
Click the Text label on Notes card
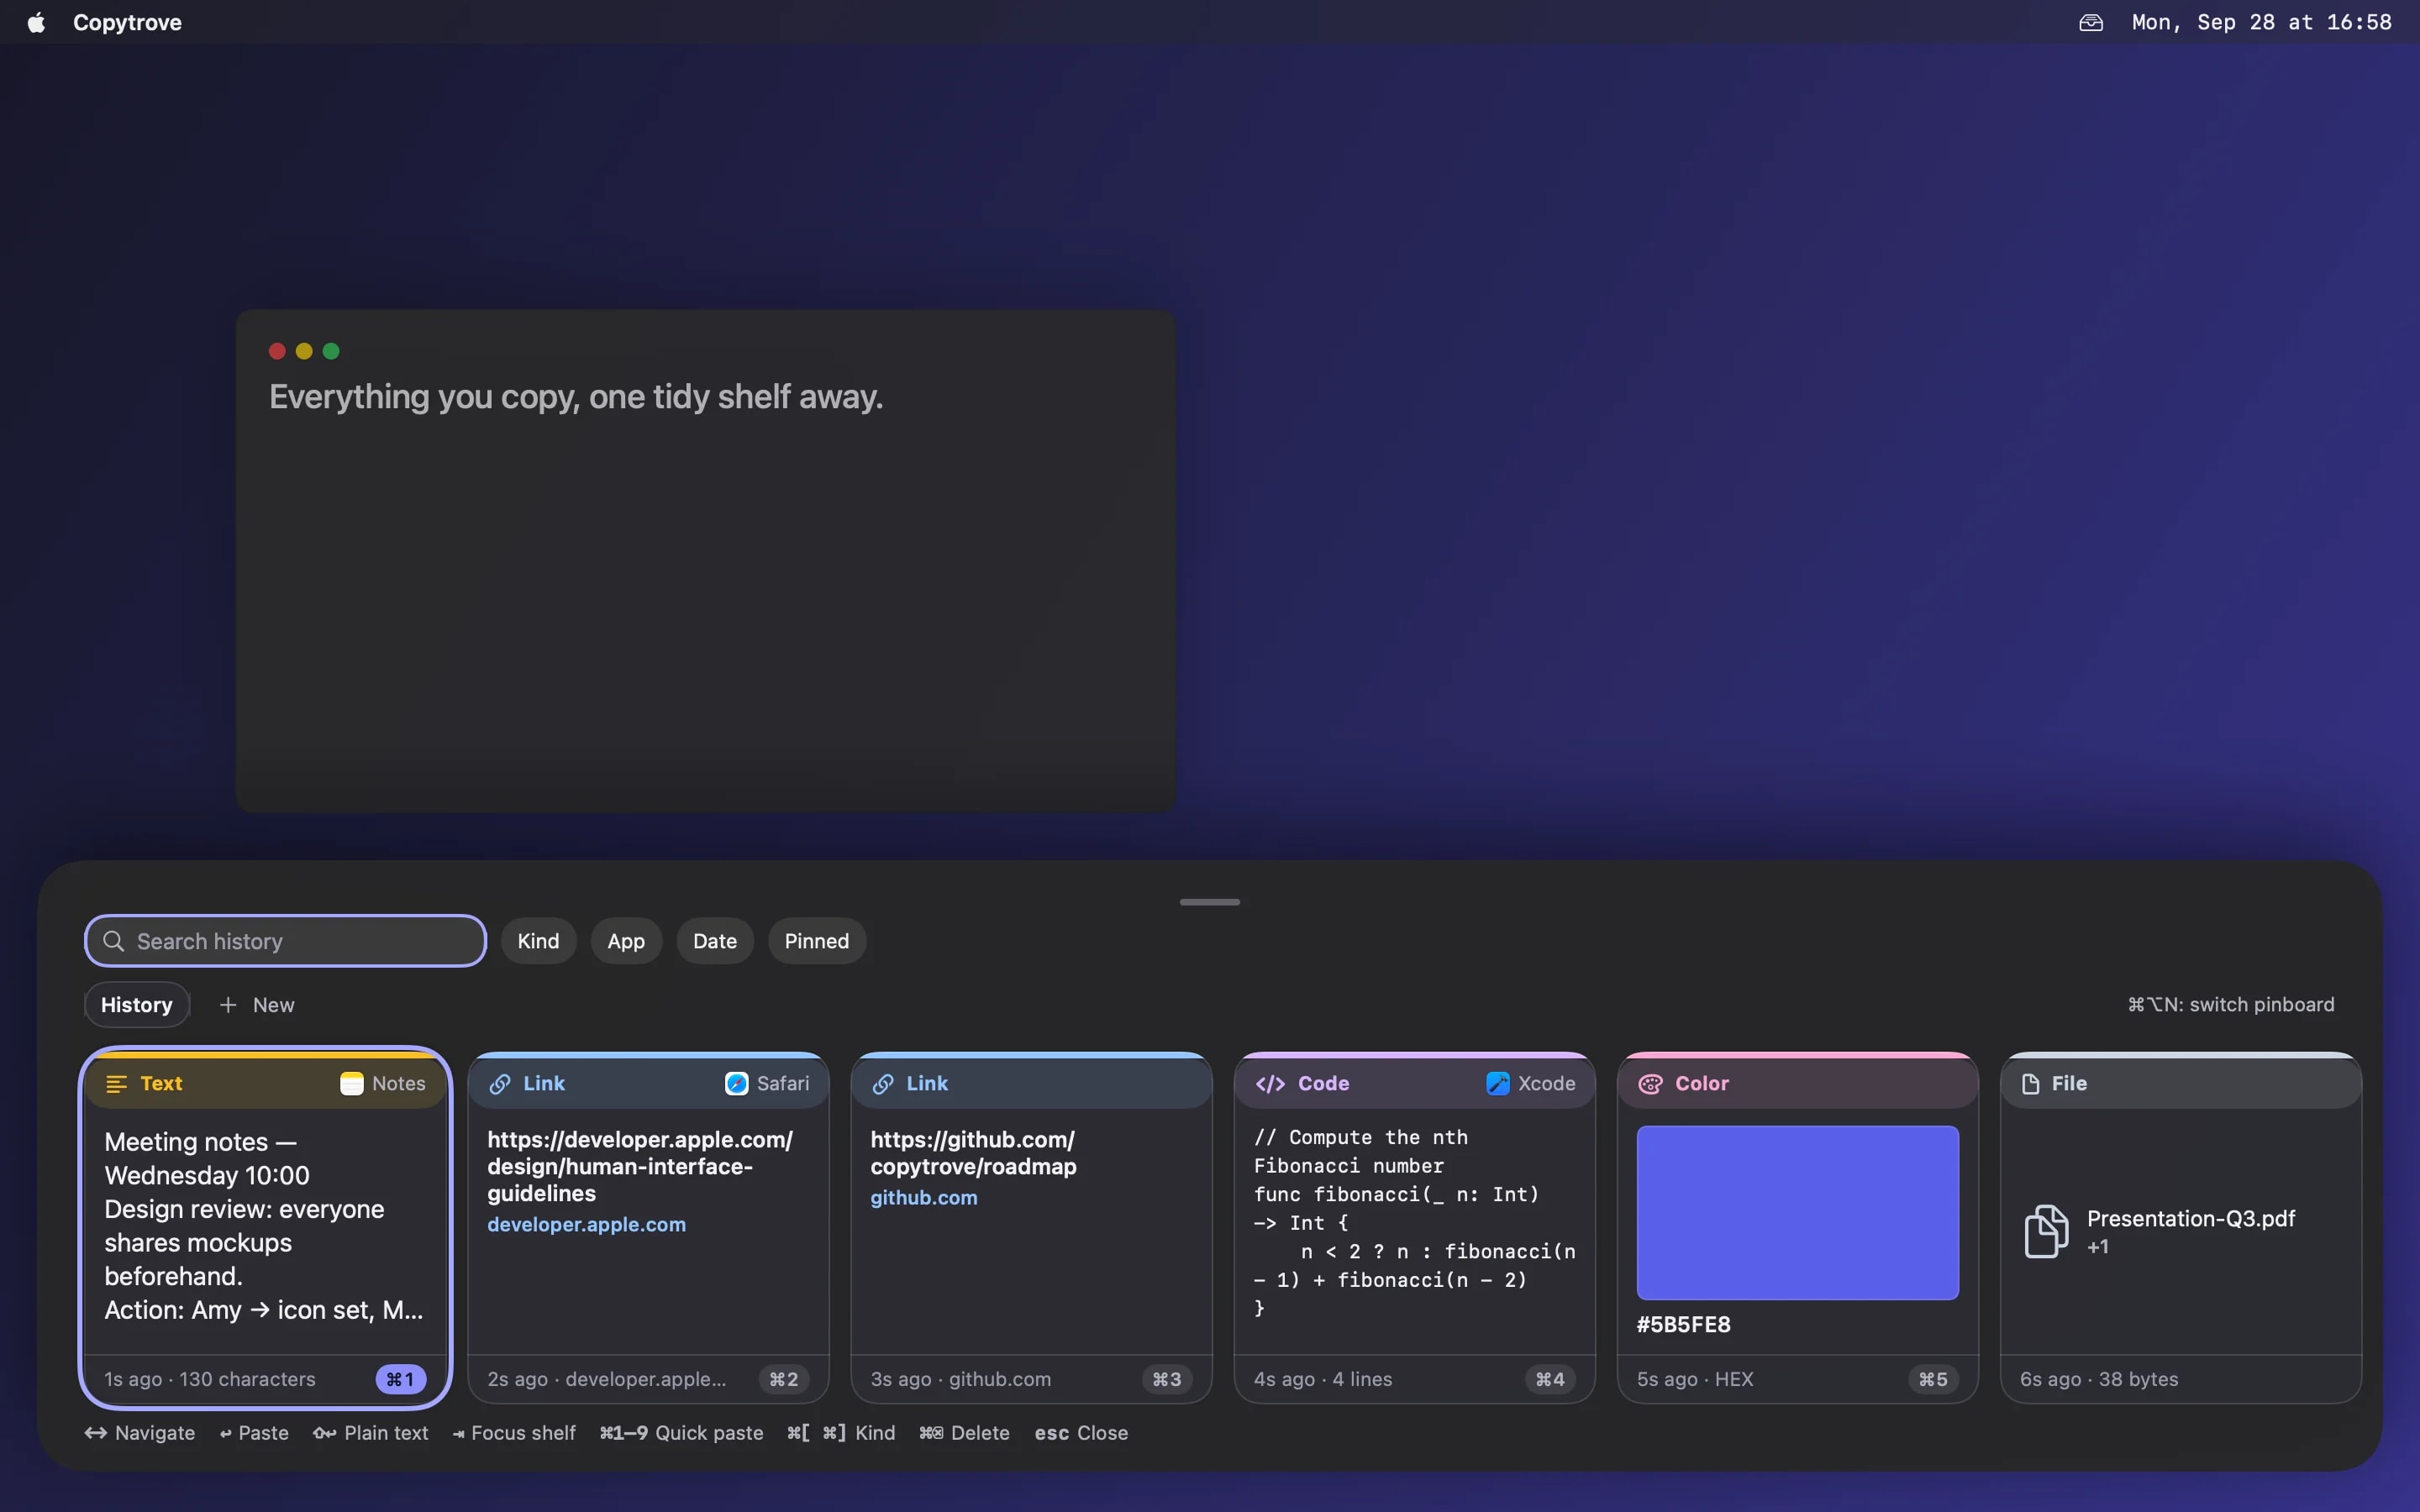click(x=161, y=1084)
